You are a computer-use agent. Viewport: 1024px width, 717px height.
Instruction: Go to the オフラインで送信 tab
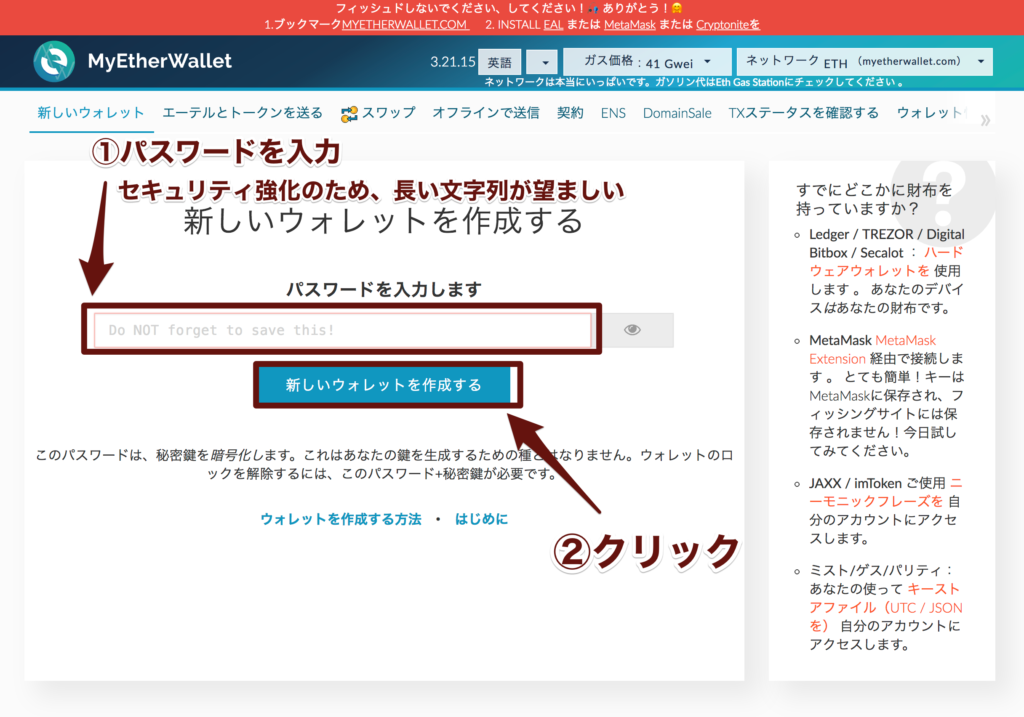[x=486, y=113]
